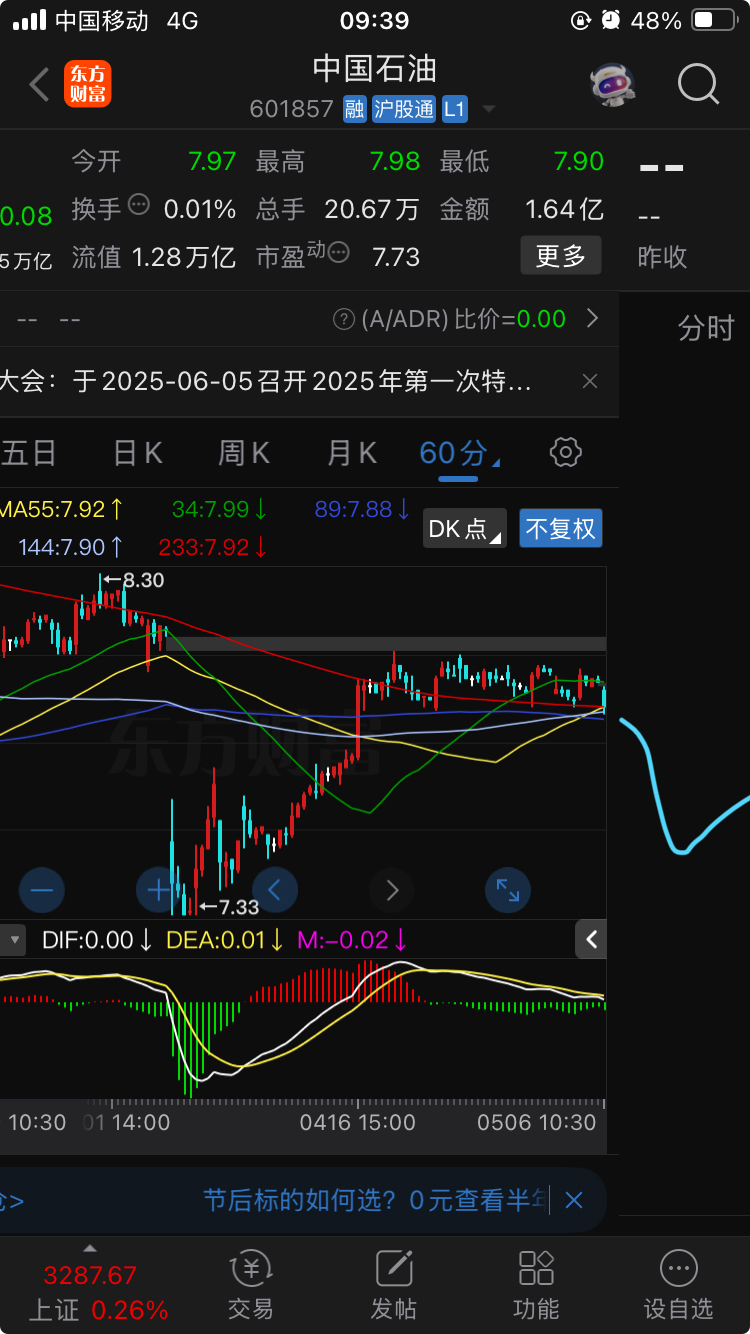The image size is (750, 1334).
Task: Open 交易 trade tab
Action: pos(250,1285)
